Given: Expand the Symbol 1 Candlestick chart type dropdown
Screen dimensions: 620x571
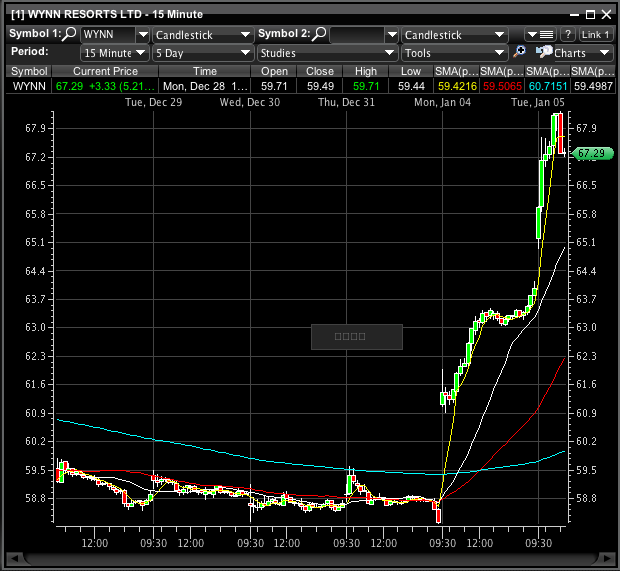Looking at the screenshot, I should 245,35.
